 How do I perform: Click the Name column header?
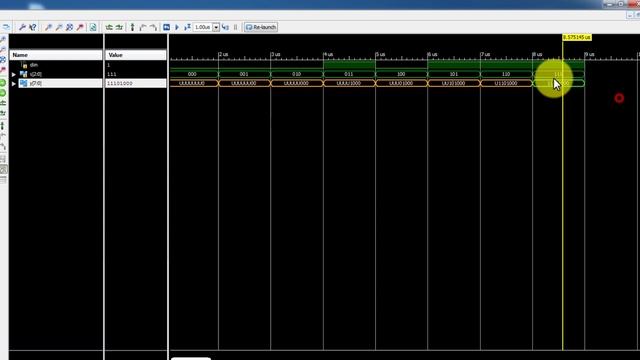coord(56,55)
